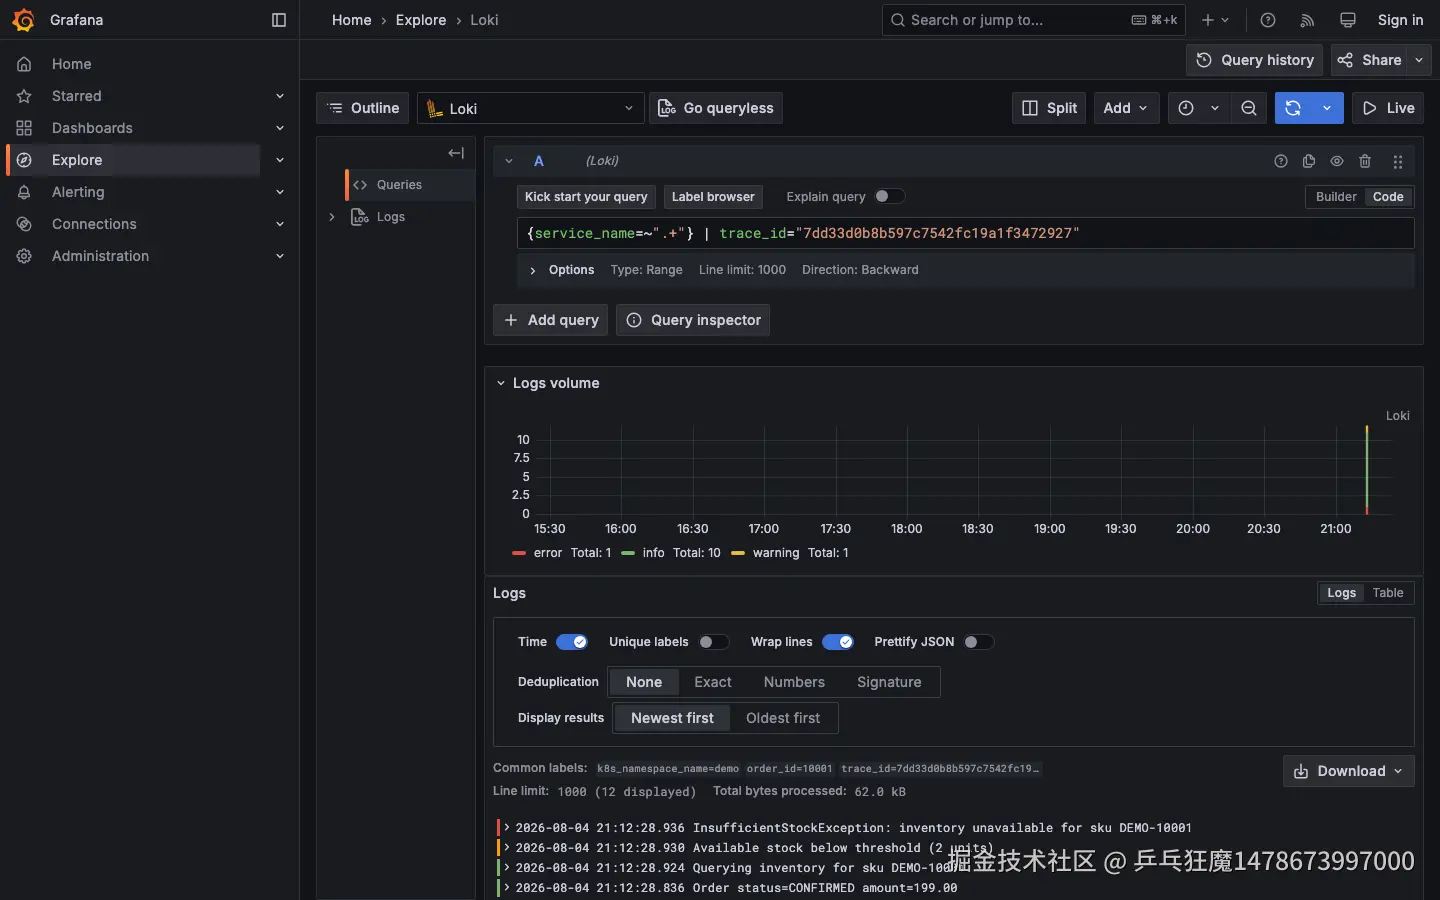Open the Download dropdown

(x=1349, y=771)
